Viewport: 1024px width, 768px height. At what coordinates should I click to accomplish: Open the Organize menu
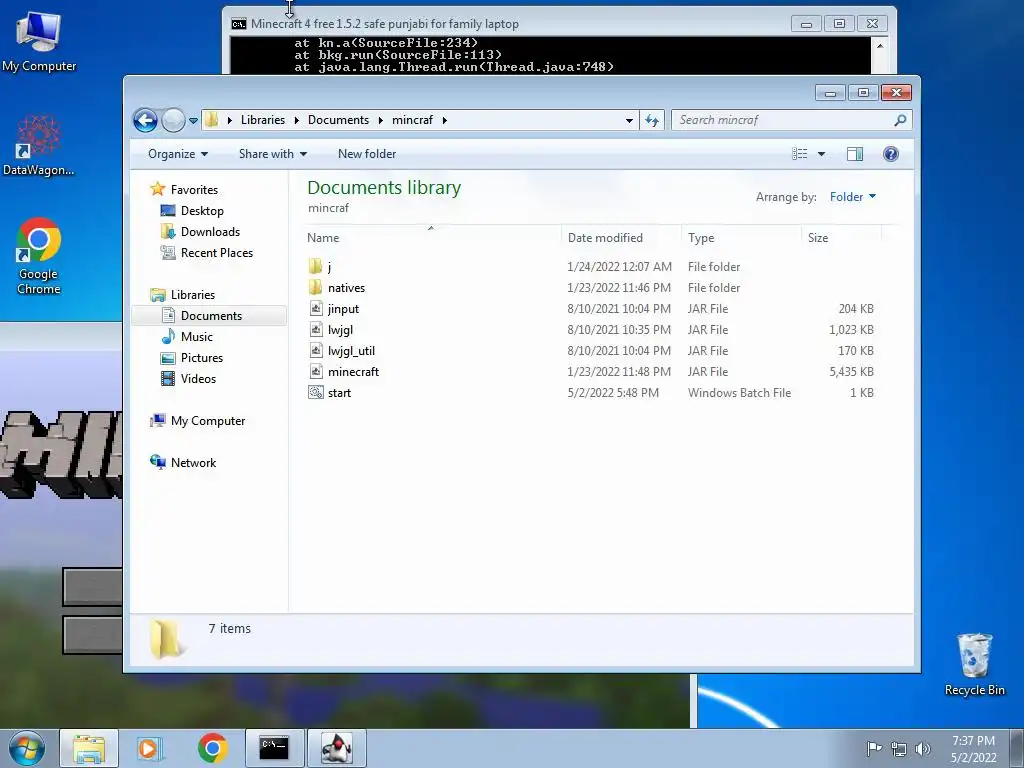pyautogui.click(x=178, y=154)
